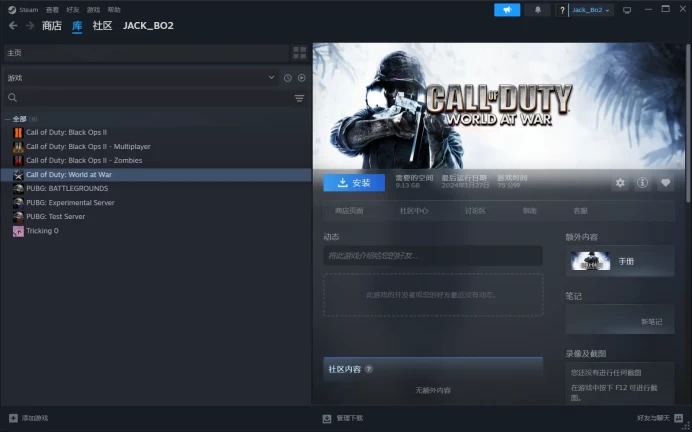Screen dimensions: 692x432
Task: Show ready-to-play games play icon
Action: click(x=301, y=78)
